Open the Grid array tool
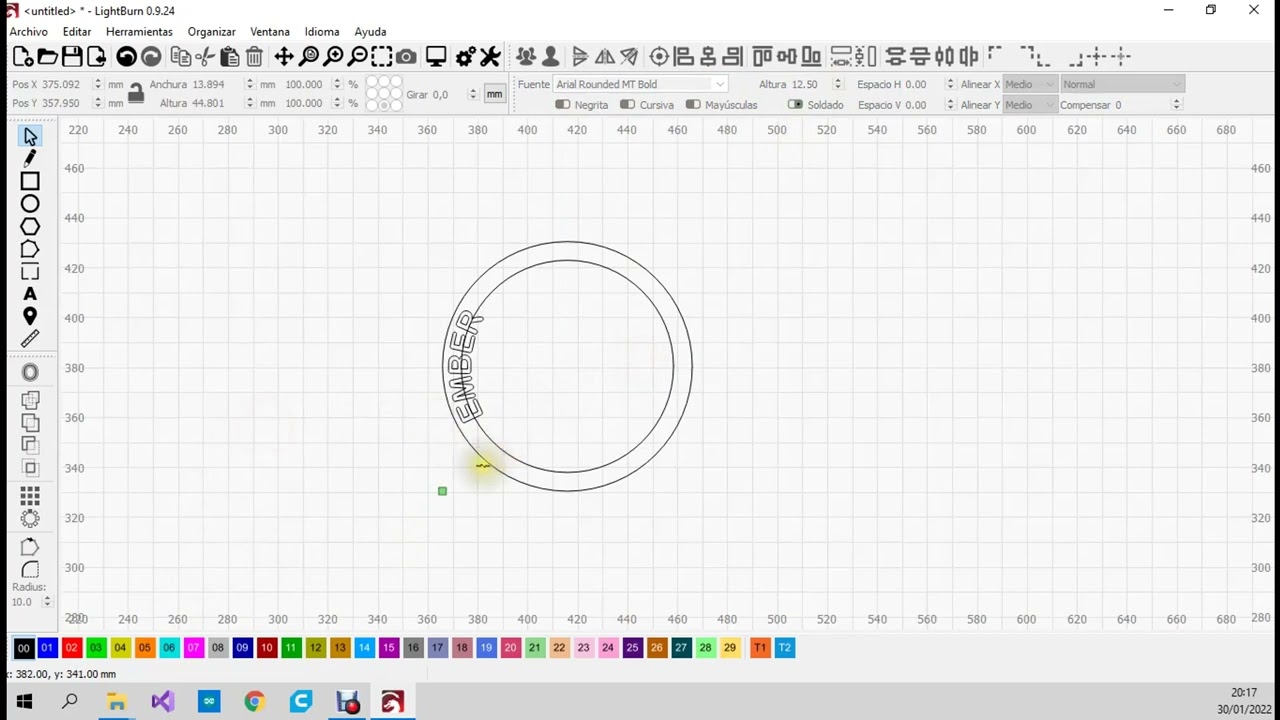1280x720 pixels. pyautogui.click(x=30, y=497)
